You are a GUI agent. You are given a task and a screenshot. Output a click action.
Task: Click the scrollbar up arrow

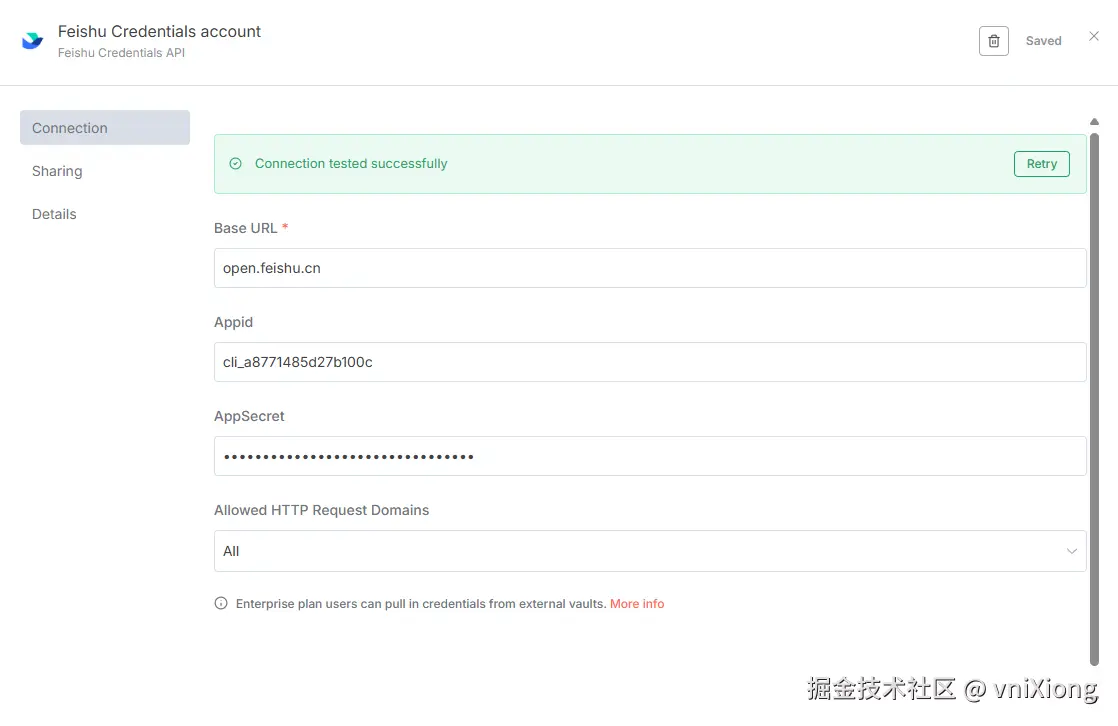[x=1094, y=122]
